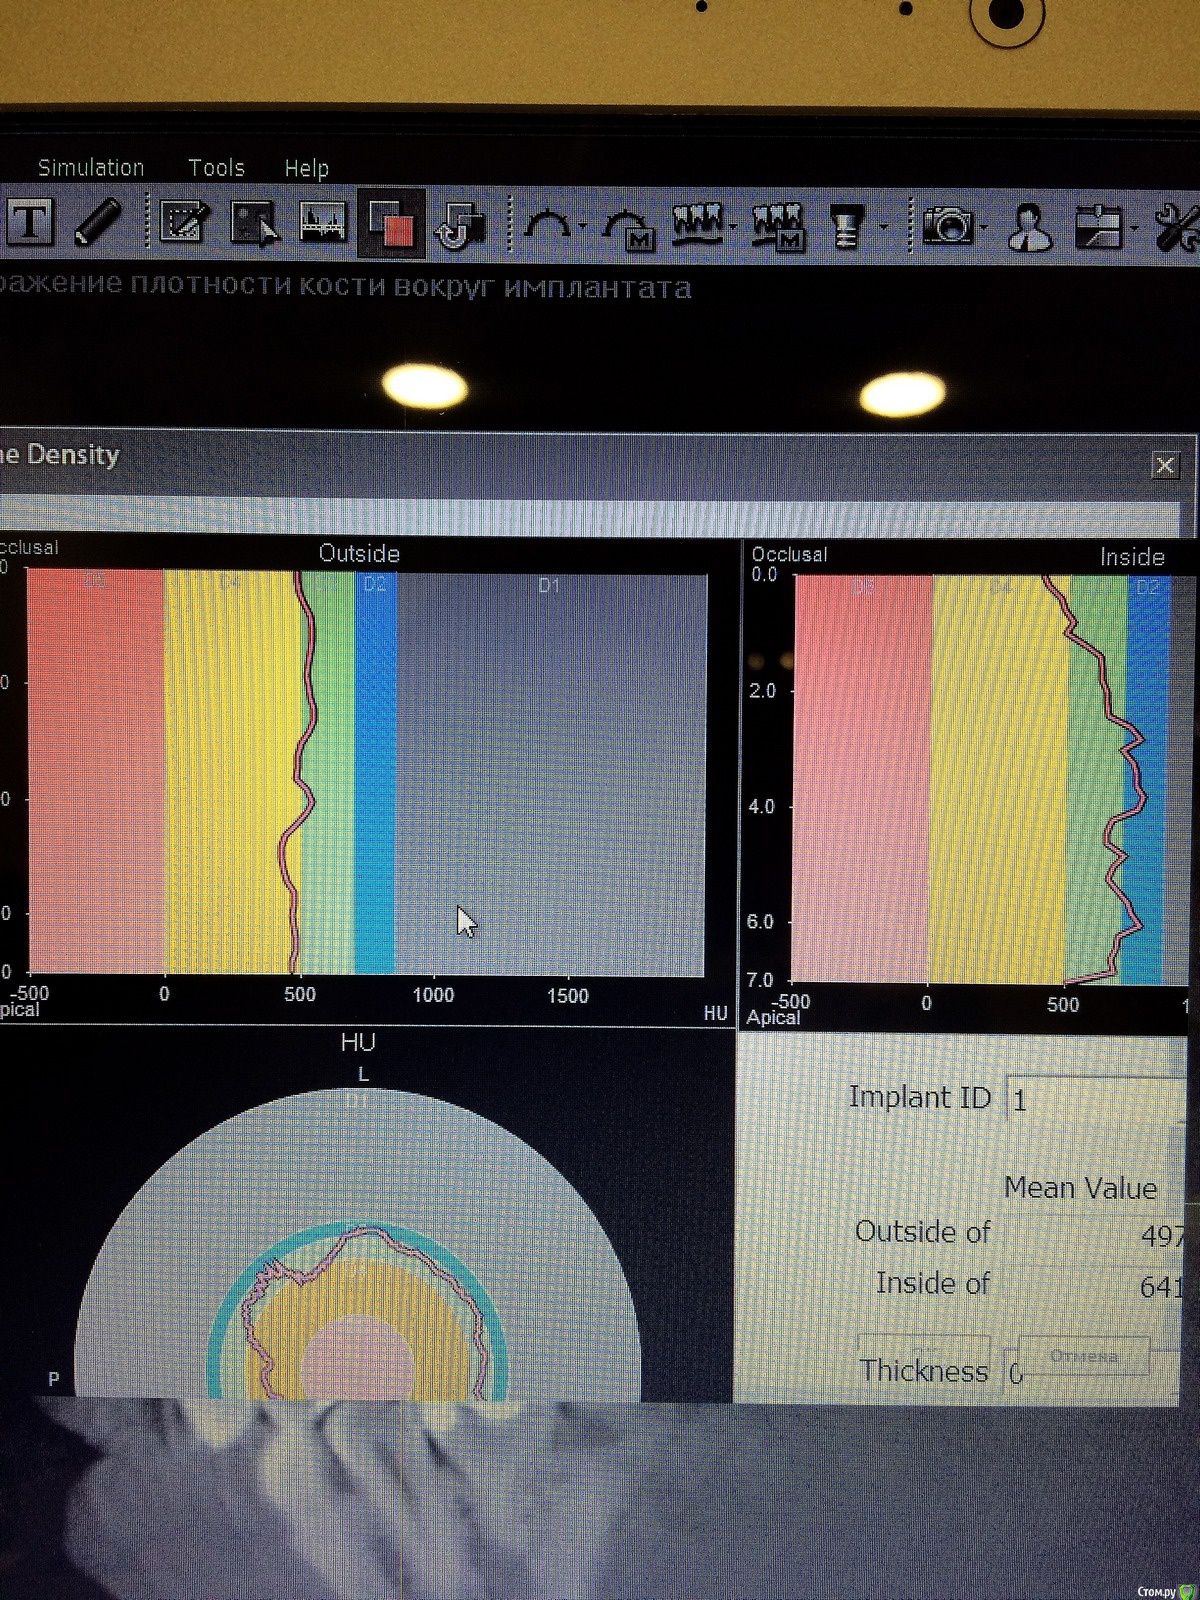Toggle the red-square bone density tool

pos(390,223)
